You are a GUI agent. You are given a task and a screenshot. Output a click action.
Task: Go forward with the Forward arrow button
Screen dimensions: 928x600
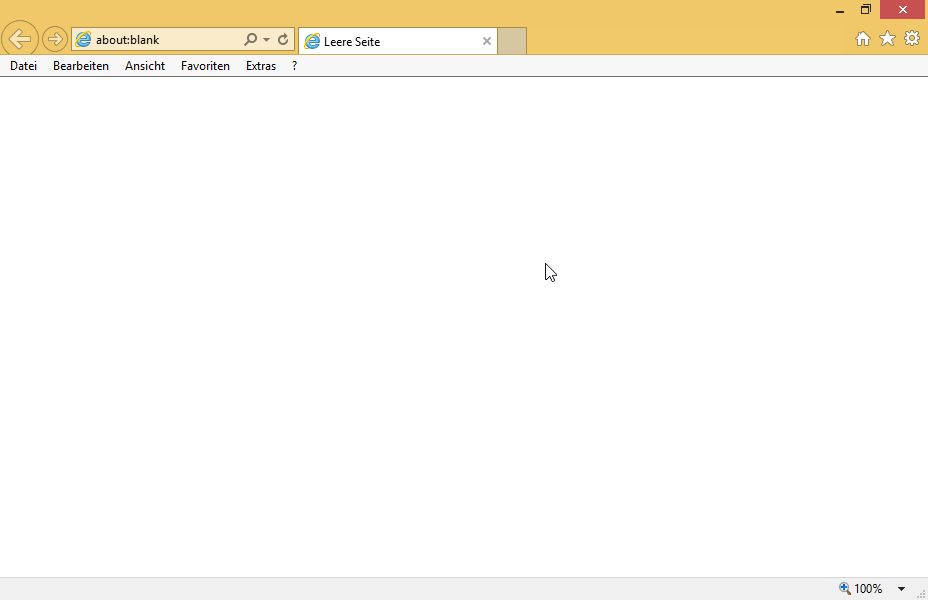(x=54, y=40)
